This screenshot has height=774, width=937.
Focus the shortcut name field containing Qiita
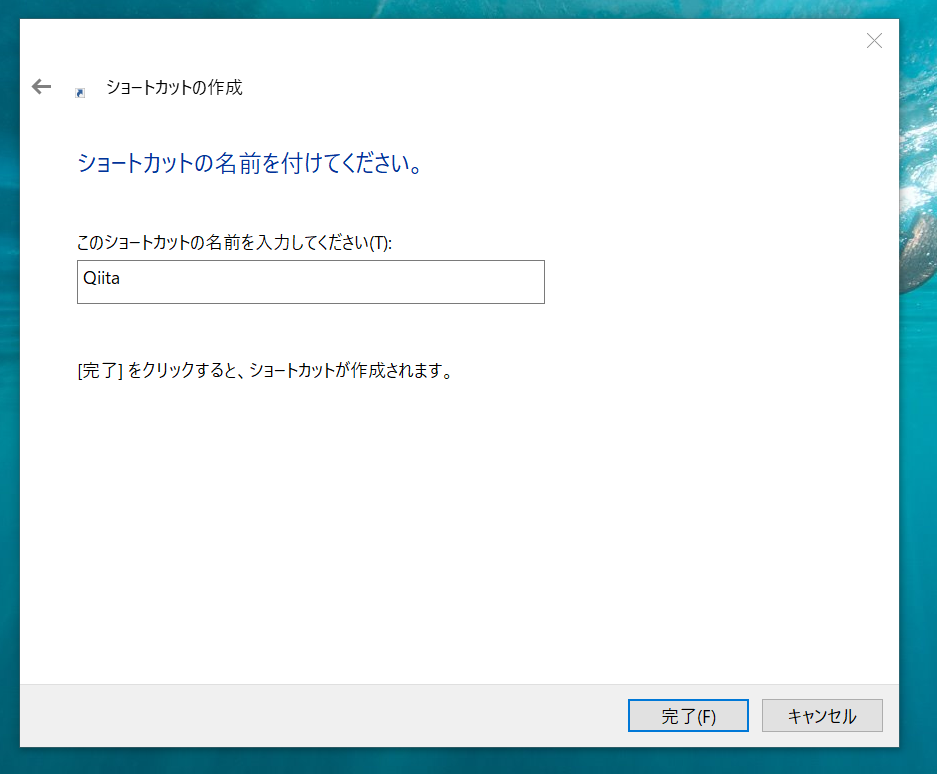click(x=311, y=282)
